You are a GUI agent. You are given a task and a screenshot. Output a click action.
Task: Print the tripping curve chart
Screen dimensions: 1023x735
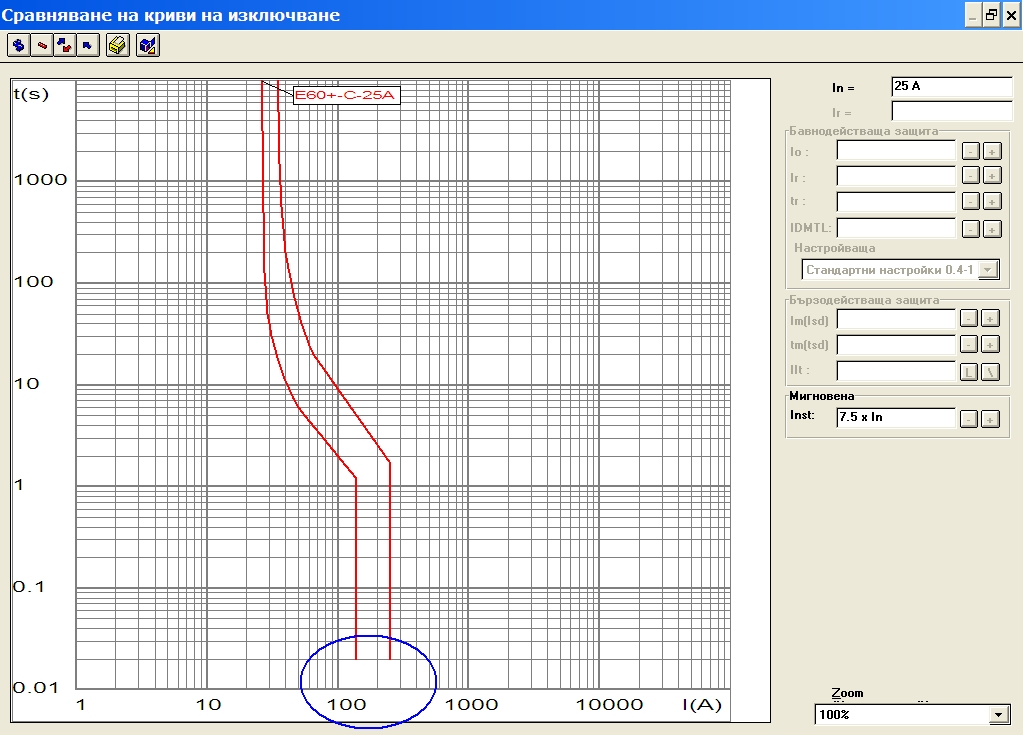click(117, 45)
